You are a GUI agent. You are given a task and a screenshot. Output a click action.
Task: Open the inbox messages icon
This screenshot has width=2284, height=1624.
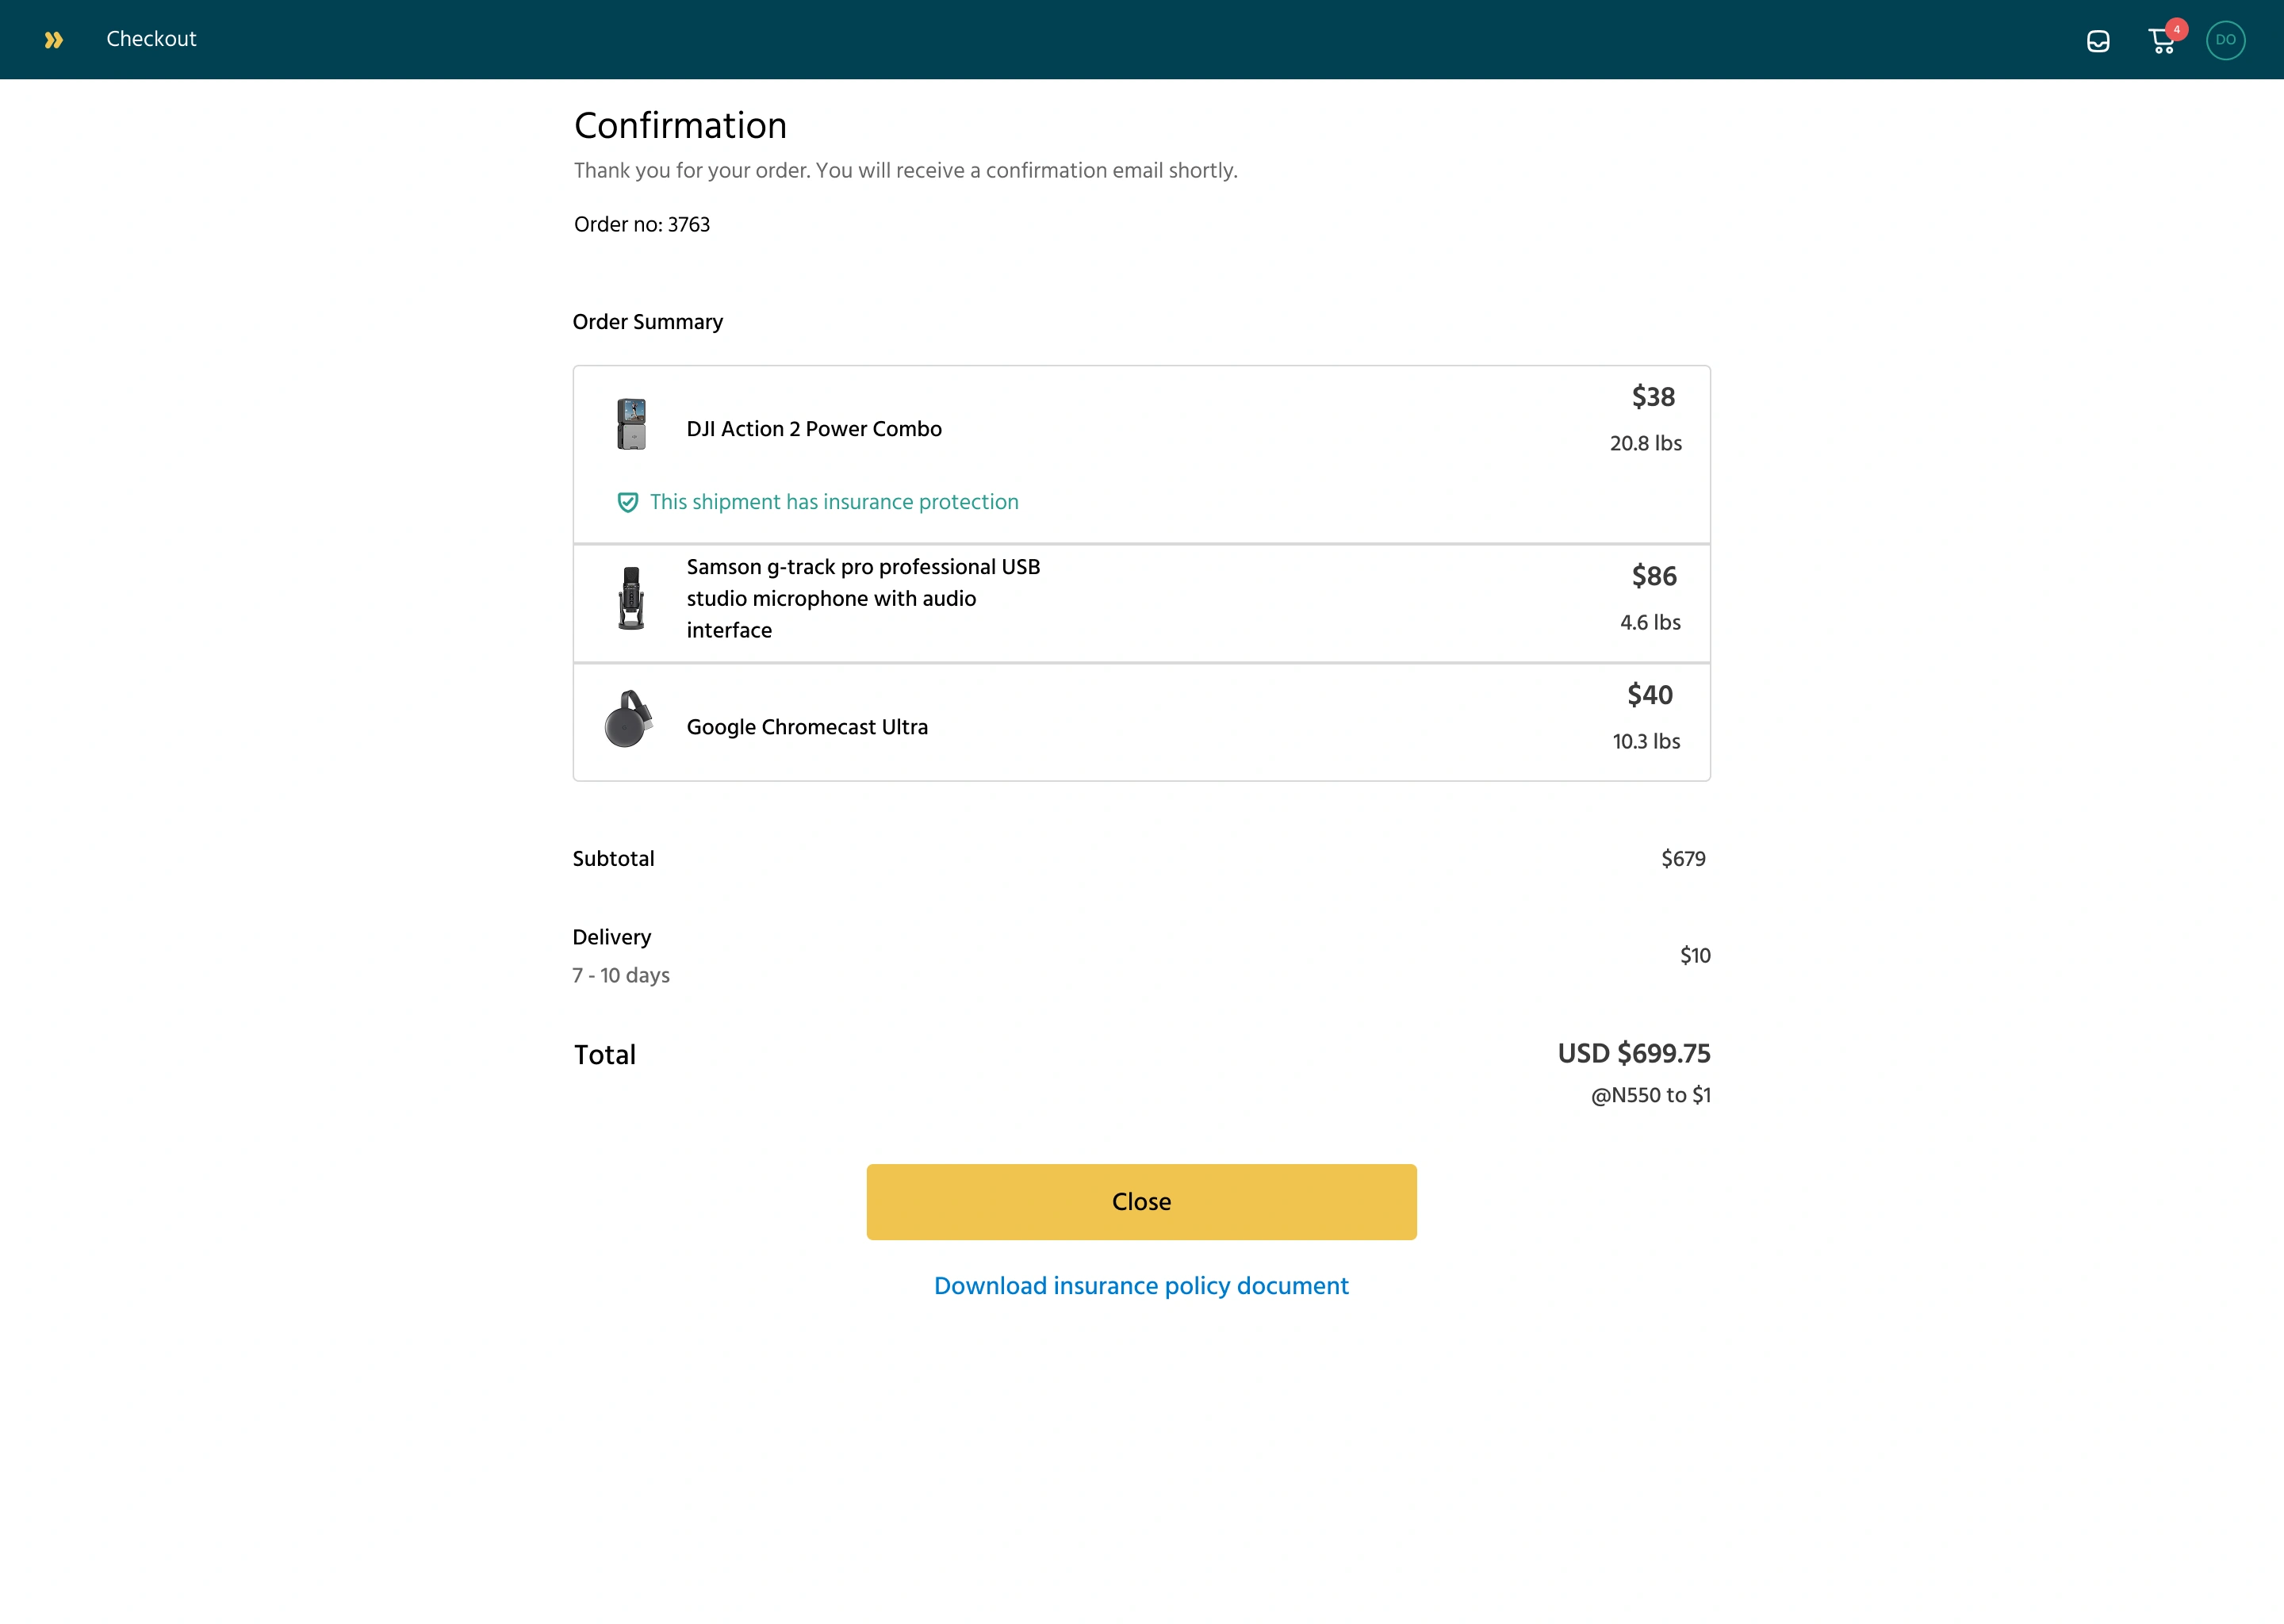coord(2098,41)
